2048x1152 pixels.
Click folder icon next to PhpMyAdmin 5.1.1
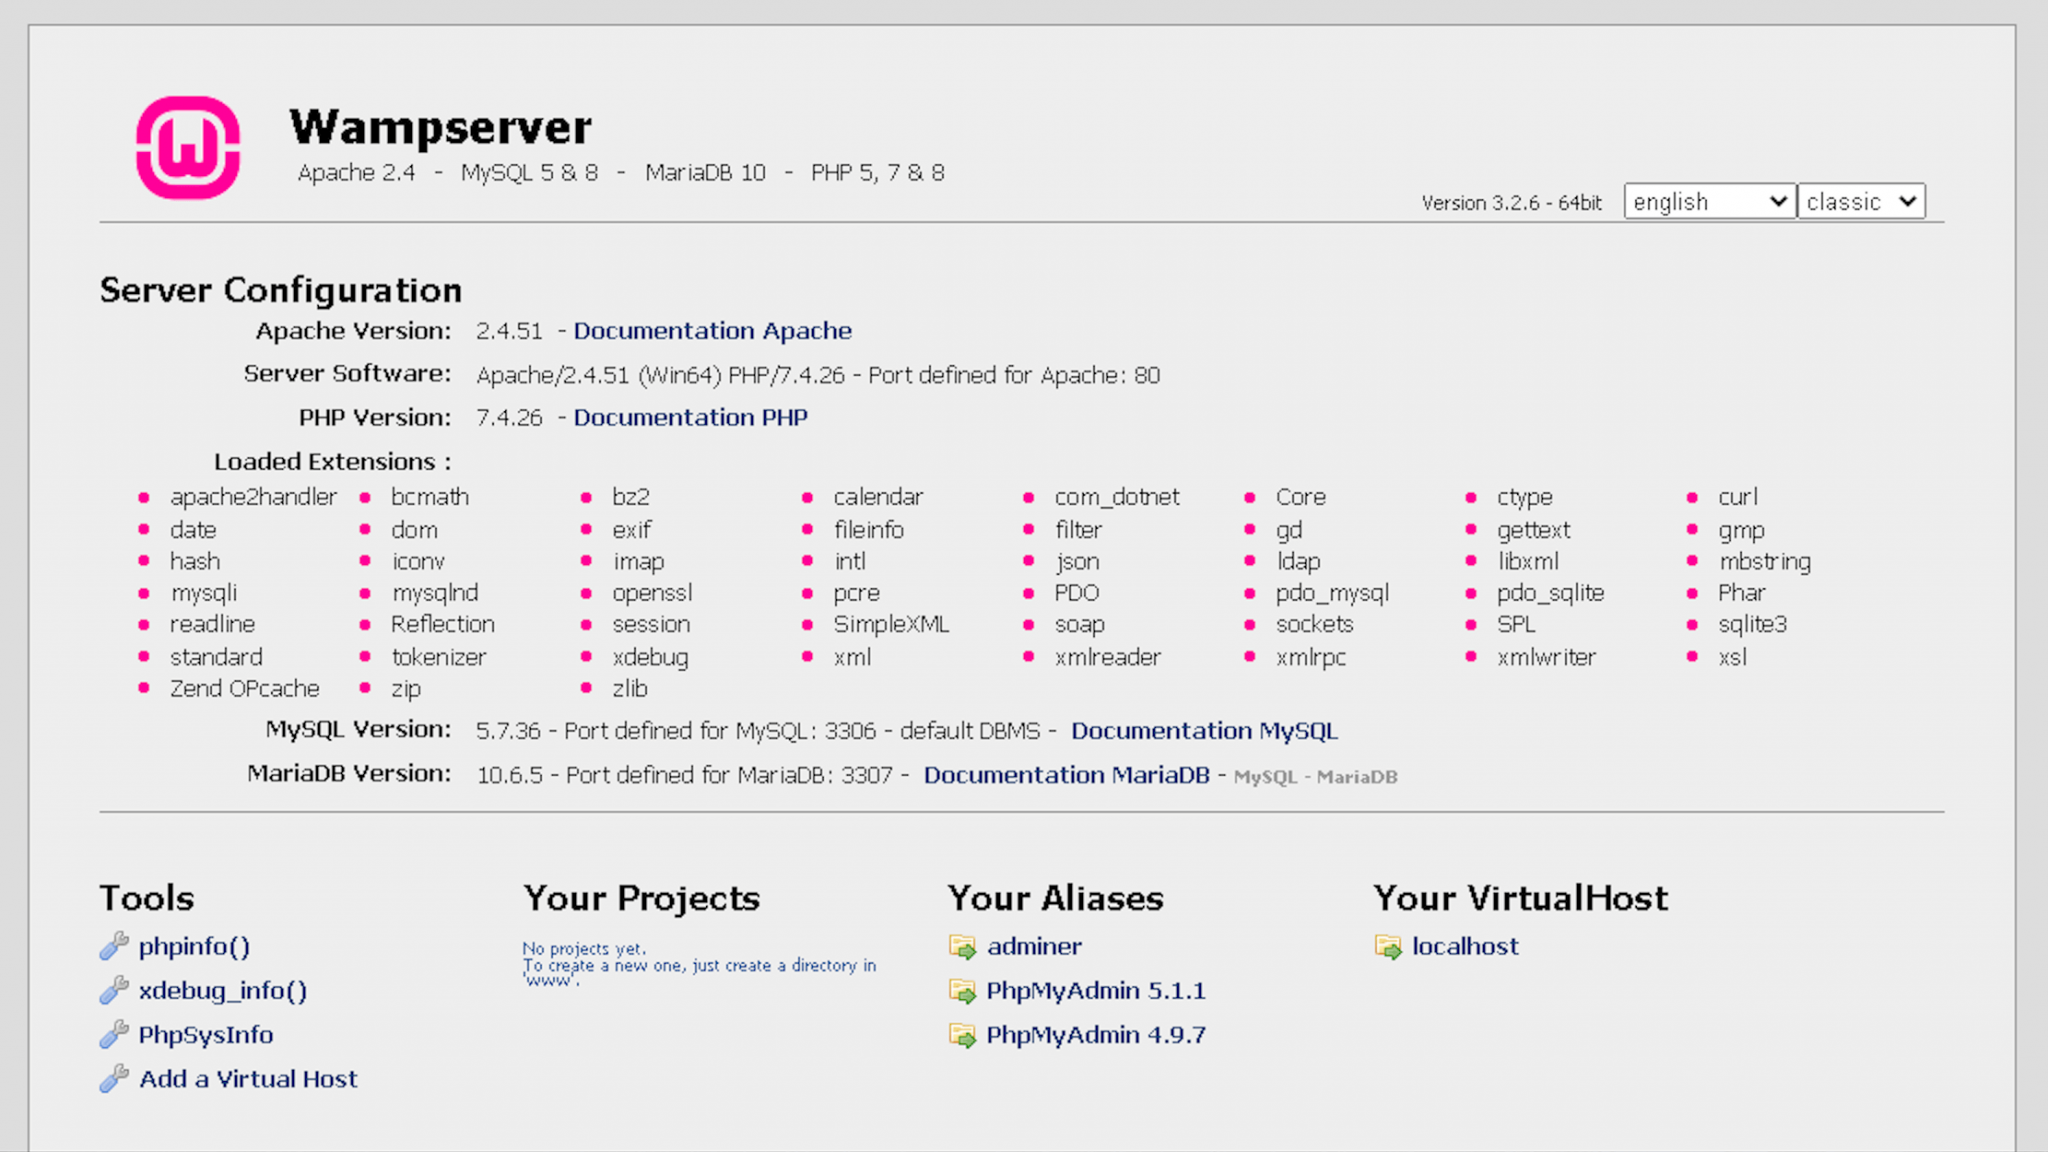click(962, 991)
